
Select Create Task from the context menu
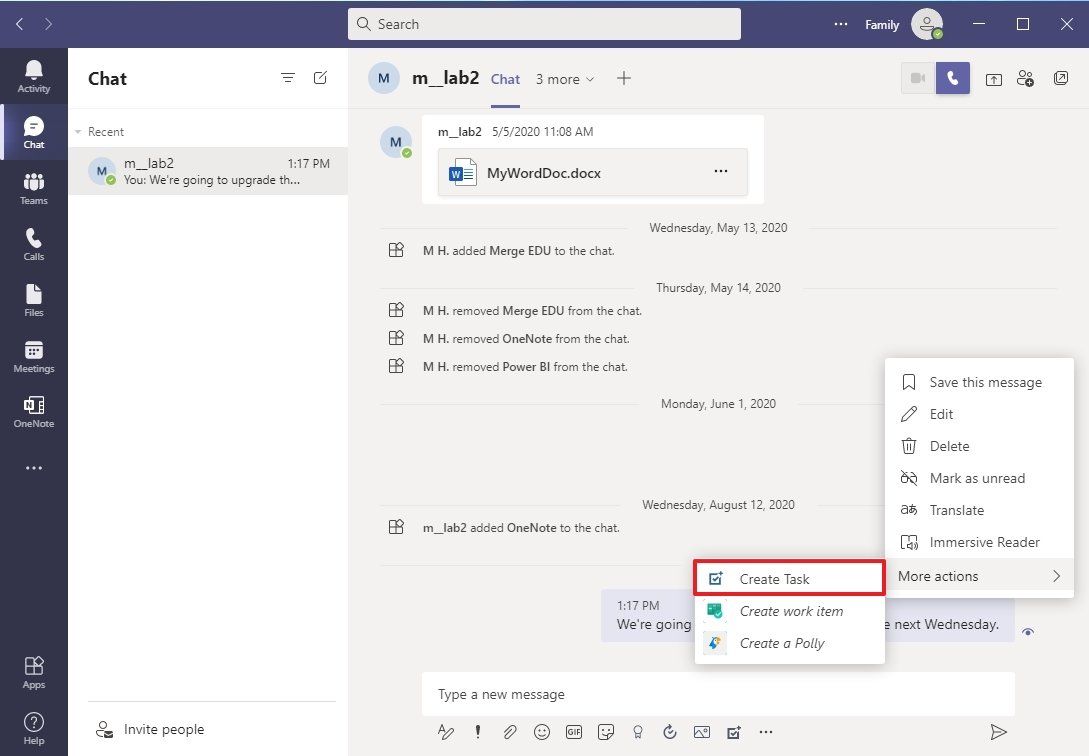pyautogui.click(x=789, y=578)
